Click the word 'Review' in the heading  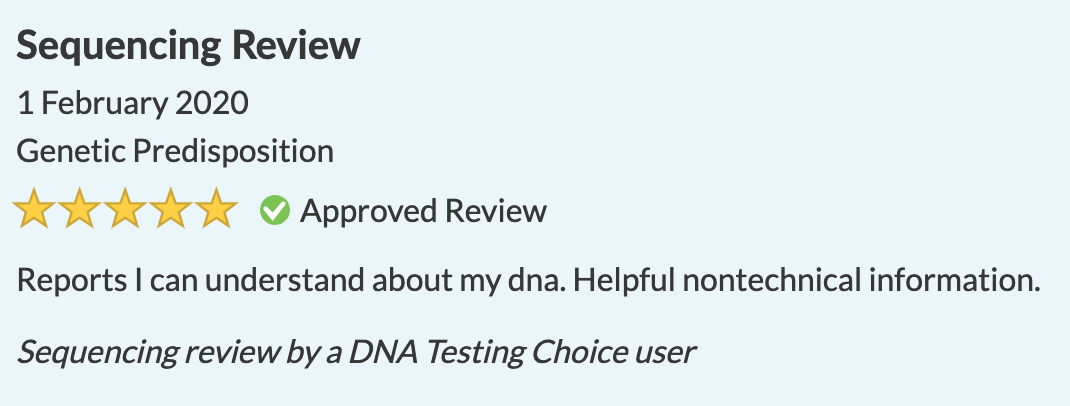click(295, 45)
